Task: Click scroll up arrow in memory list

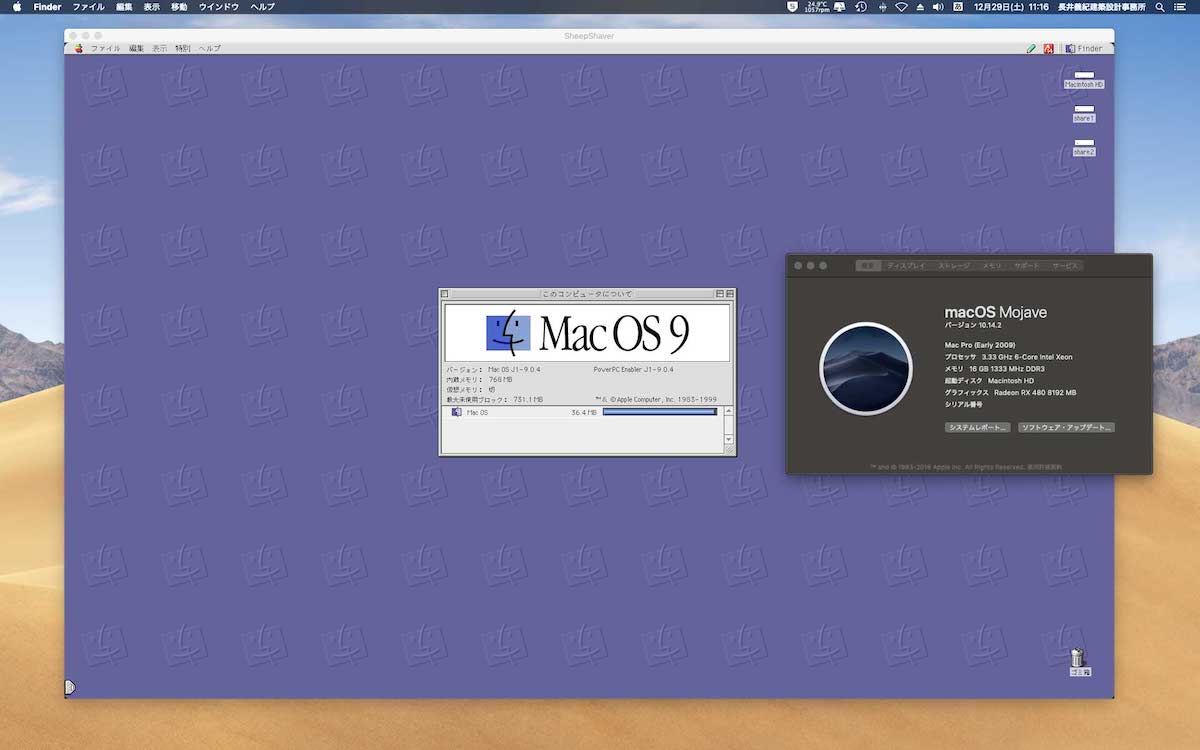Action: coord(728,411)
